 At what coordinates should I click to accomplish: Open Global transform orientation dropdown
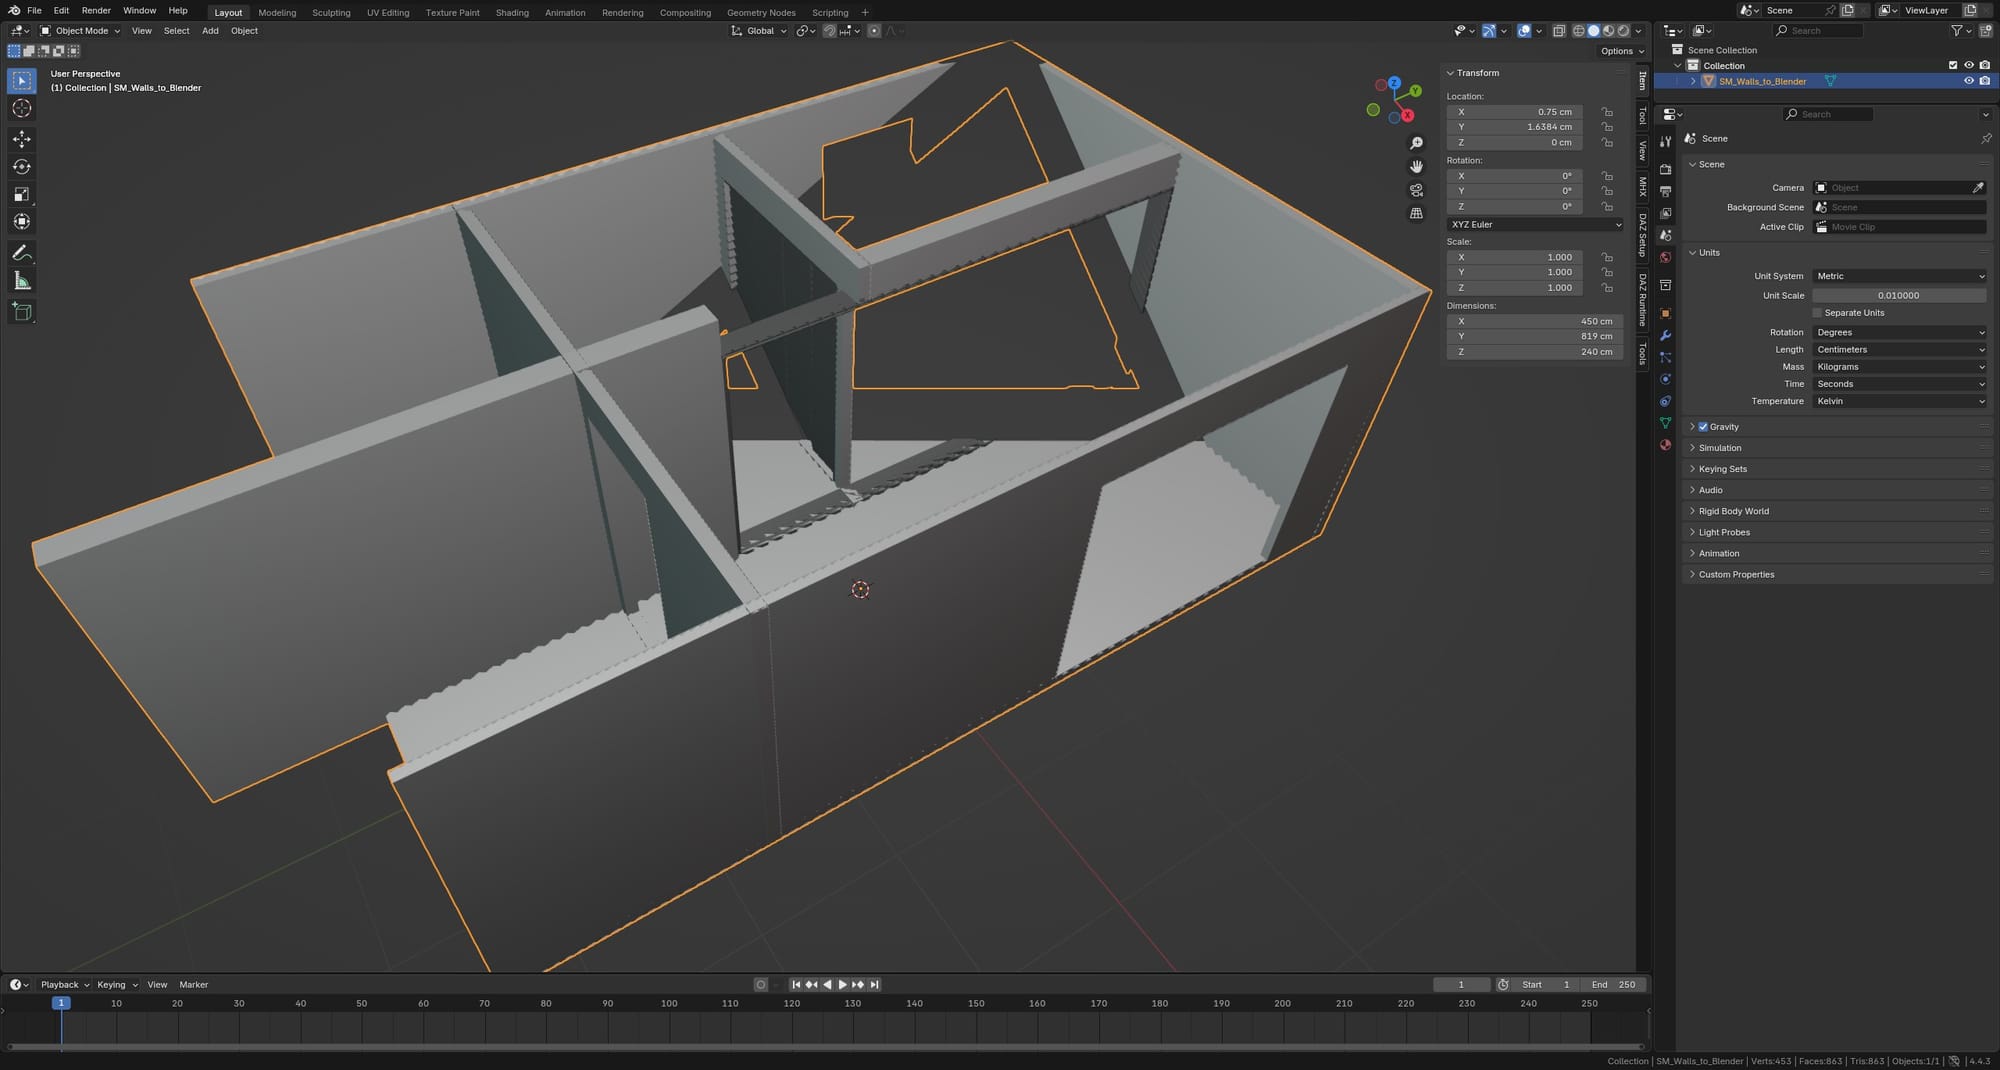759,31
